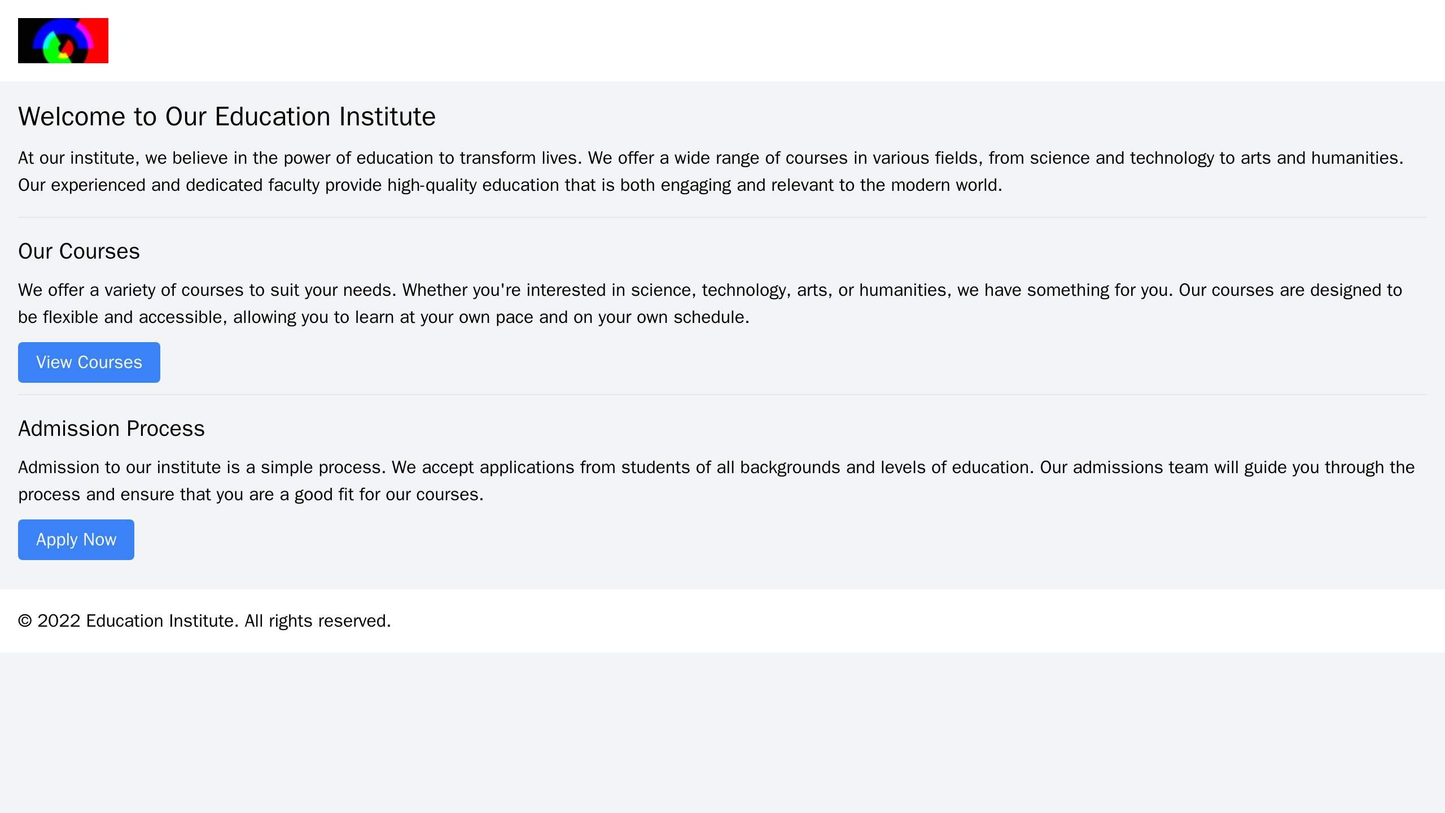1445x813 pixels.
Task: Click the 2022 Education Institute copyright text
Action: (x=204, y=621)
